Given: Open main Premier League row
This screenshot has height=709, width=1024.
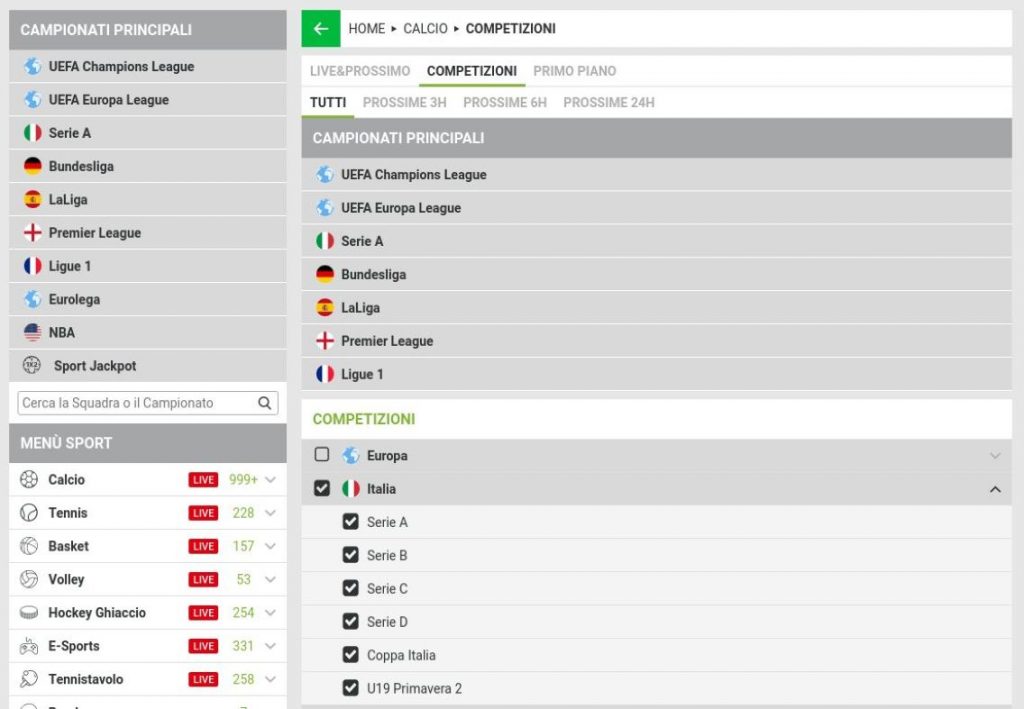Looking at the screenshot, I should [656, 341].
